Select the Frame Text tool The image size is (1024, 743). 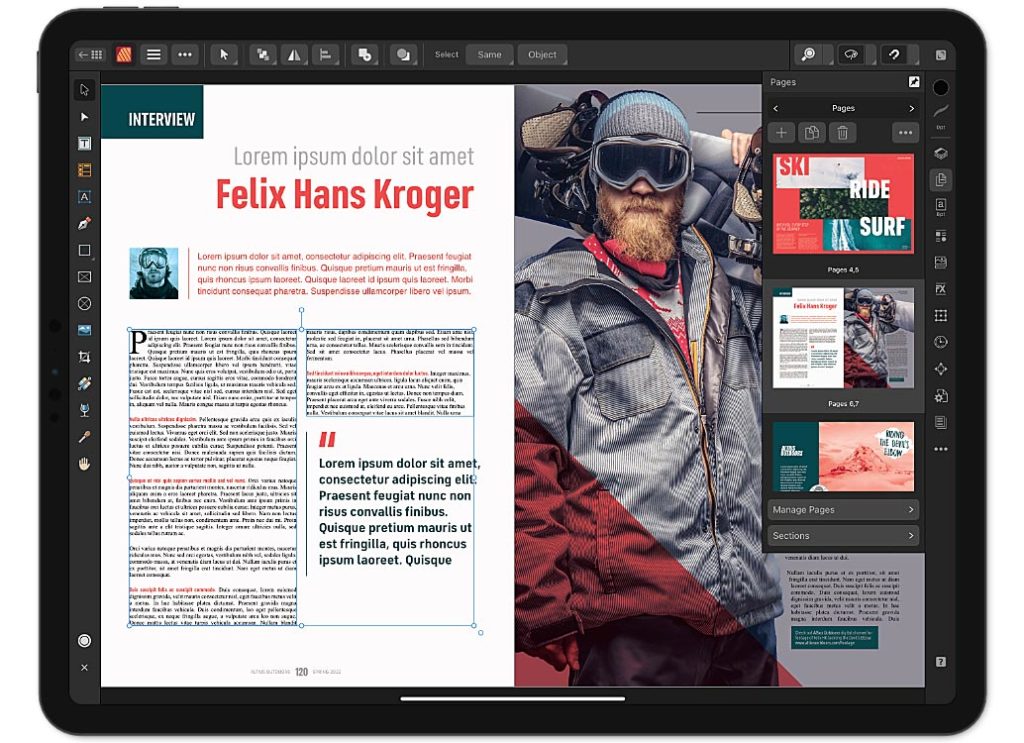85,196
